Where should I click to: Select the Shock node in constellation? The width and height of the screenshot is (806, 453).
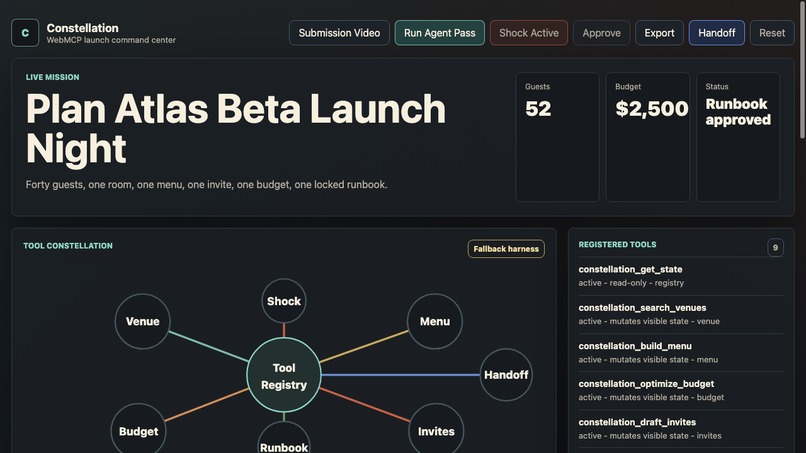[284, 301]
